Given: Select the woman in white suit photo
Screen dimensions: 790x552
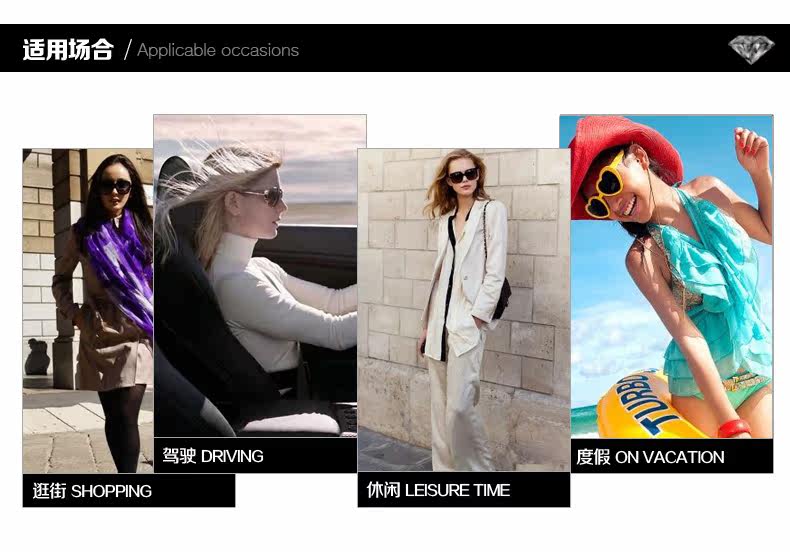Looking at the screenshot, I should 464,310.
